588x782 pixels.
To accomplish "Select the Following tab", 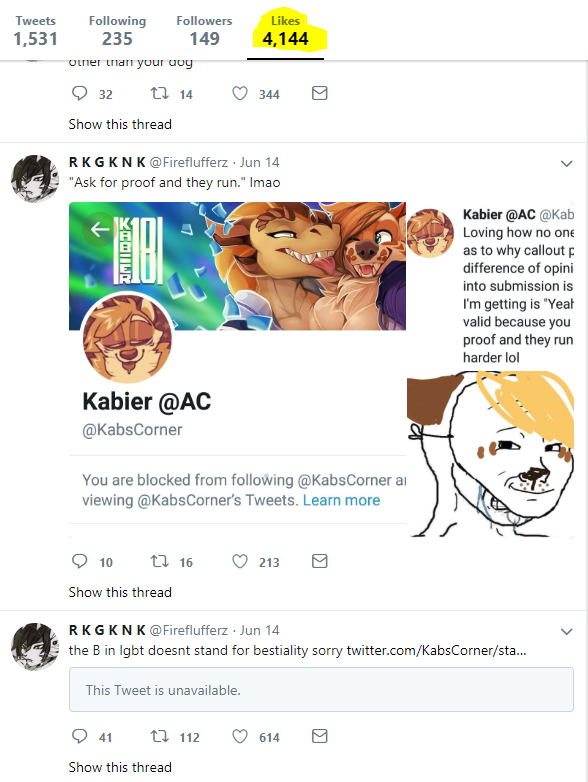I will [117, 31].
